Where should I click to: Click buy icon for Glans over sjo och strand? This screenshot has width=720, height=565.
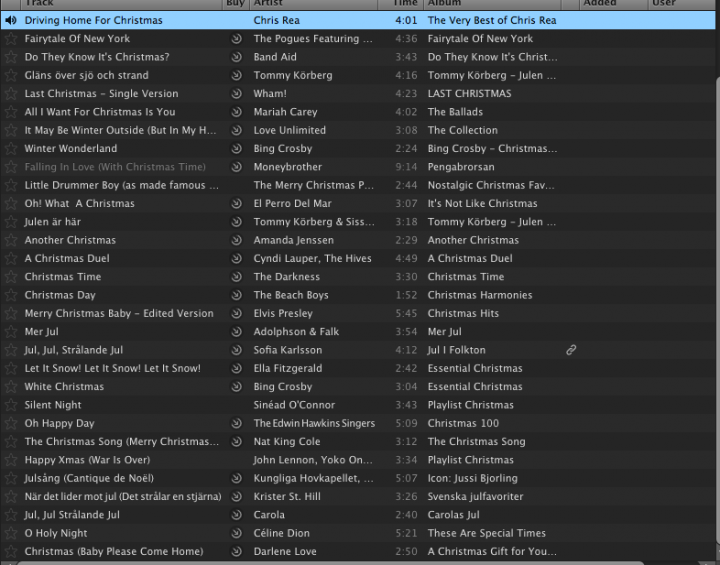coord(236,75)
